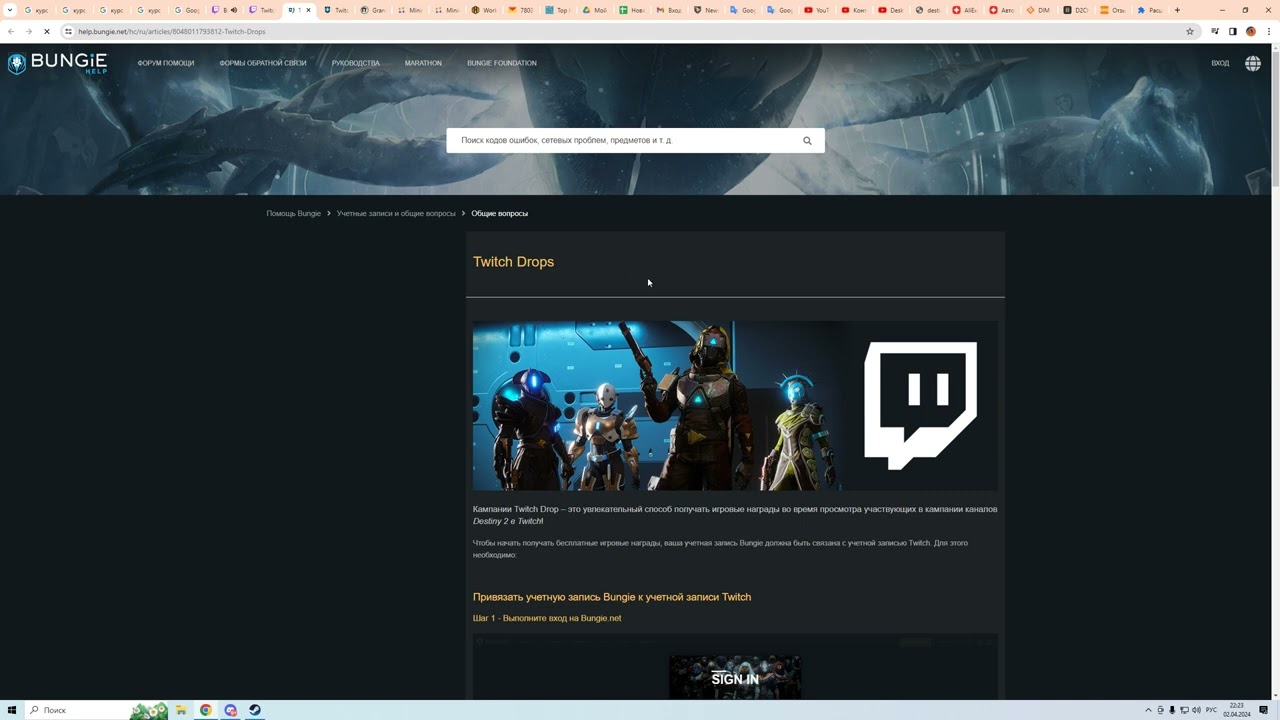Open Общие вопросы breadcrumb
This screenshot has height=720, width=1280.
[x=500, y=213]
